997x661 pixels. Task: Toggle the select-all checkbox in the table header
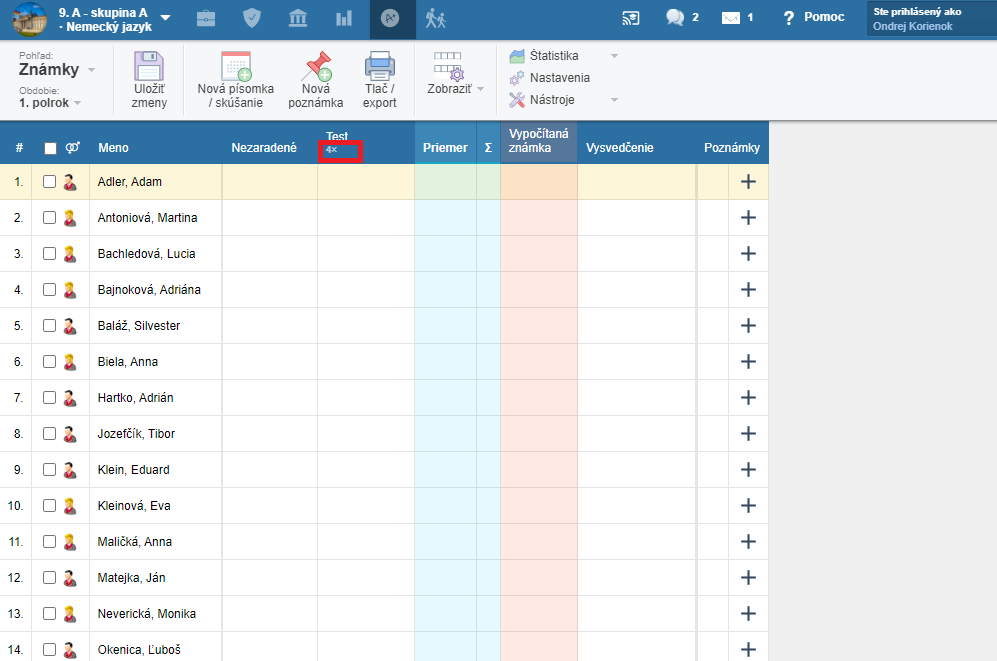point(50,148)
